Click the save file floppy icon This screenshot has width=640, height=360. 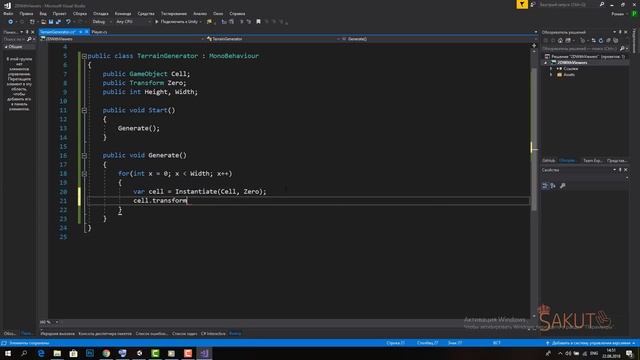51,22
